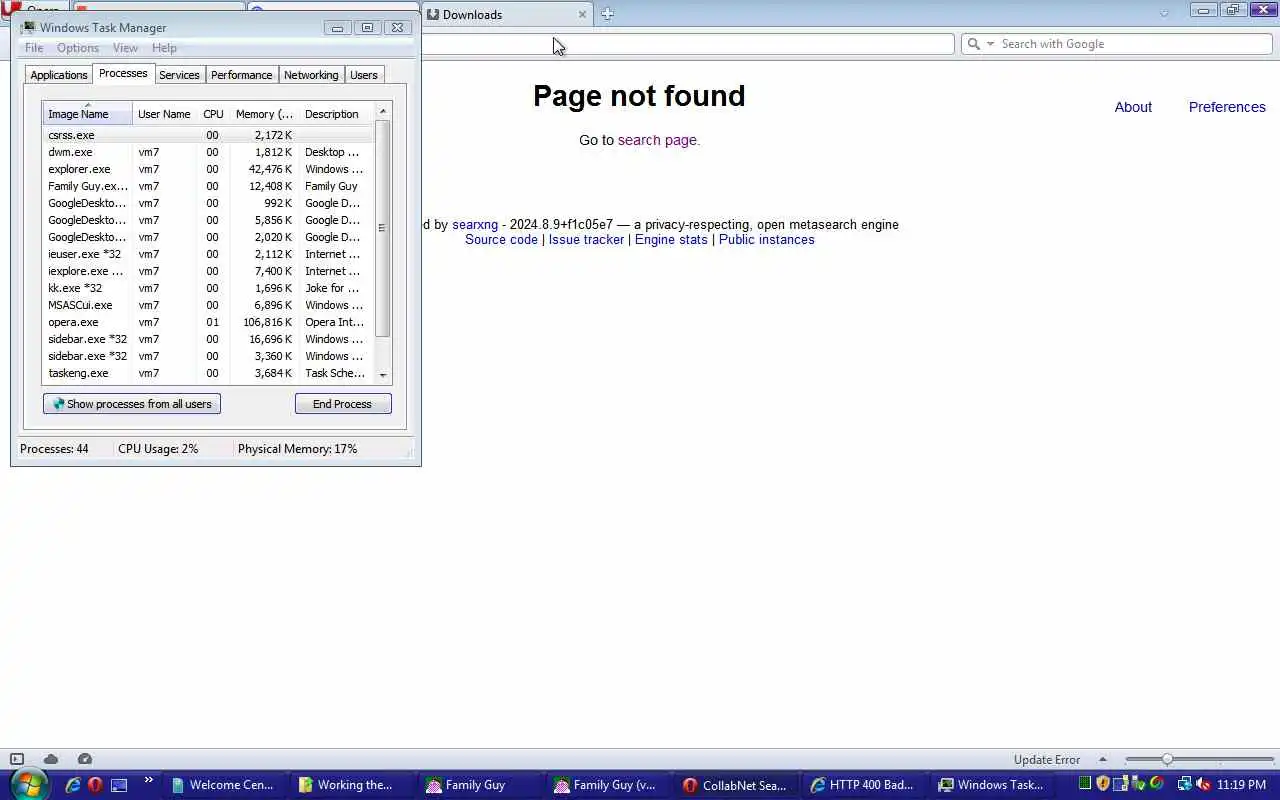Click Task Manager title bar icon
This screenshot has width=1280, height=800.
point(28,27)
